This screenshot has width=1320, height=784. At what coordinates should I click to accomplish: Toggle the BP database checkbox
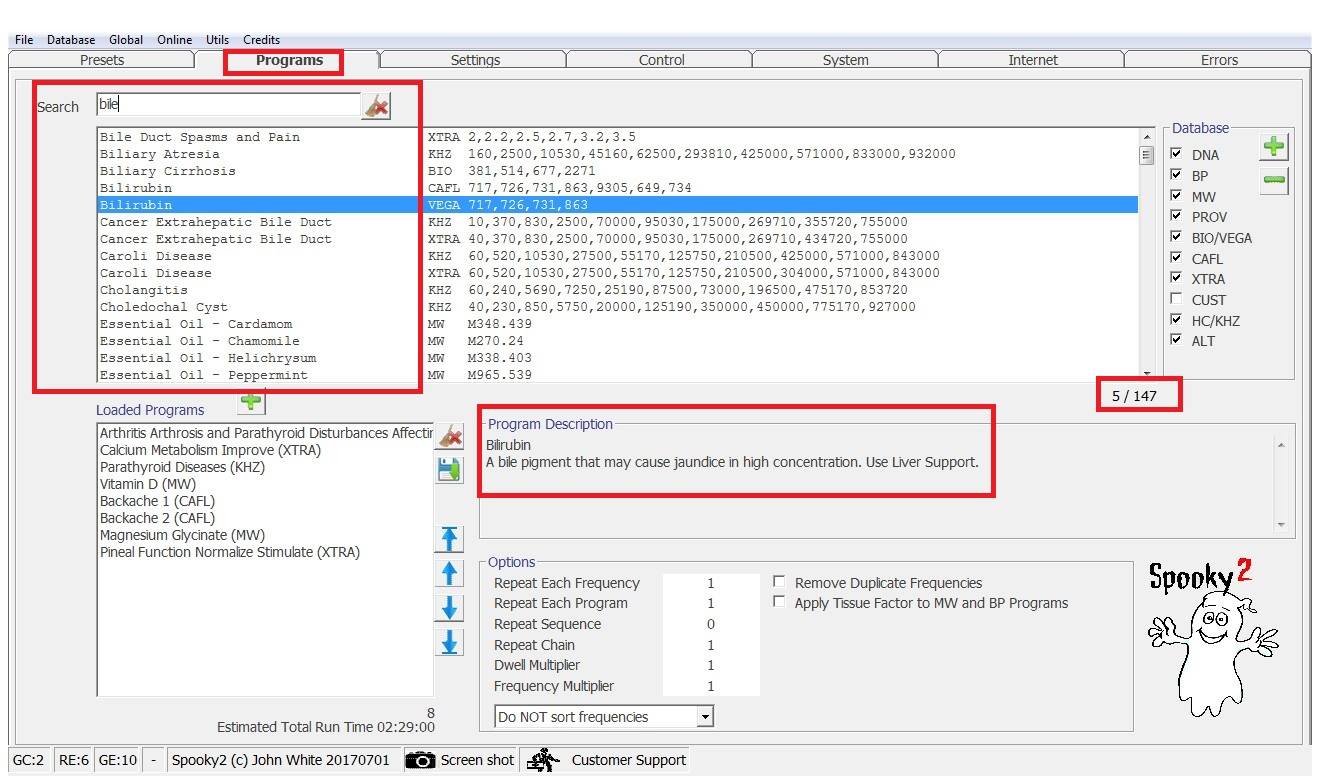1176,175
